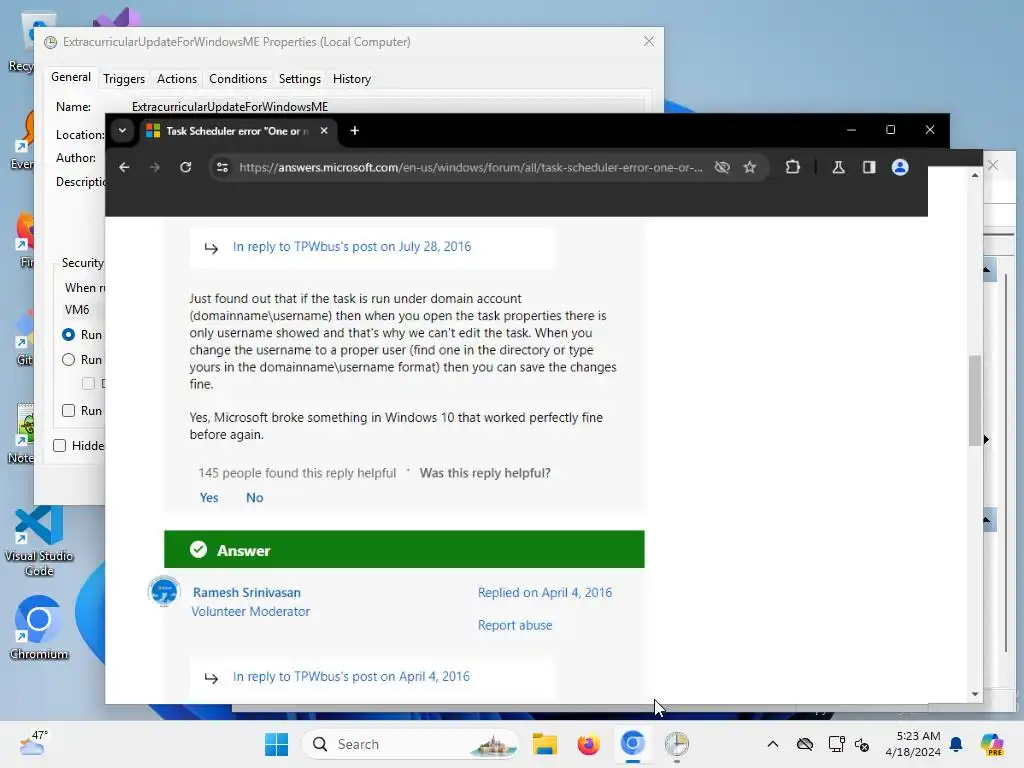The width and height of the screenshot is (1024, 768).
Task: Open File Explorer from taskbar
Action: [x=545, y=744]
